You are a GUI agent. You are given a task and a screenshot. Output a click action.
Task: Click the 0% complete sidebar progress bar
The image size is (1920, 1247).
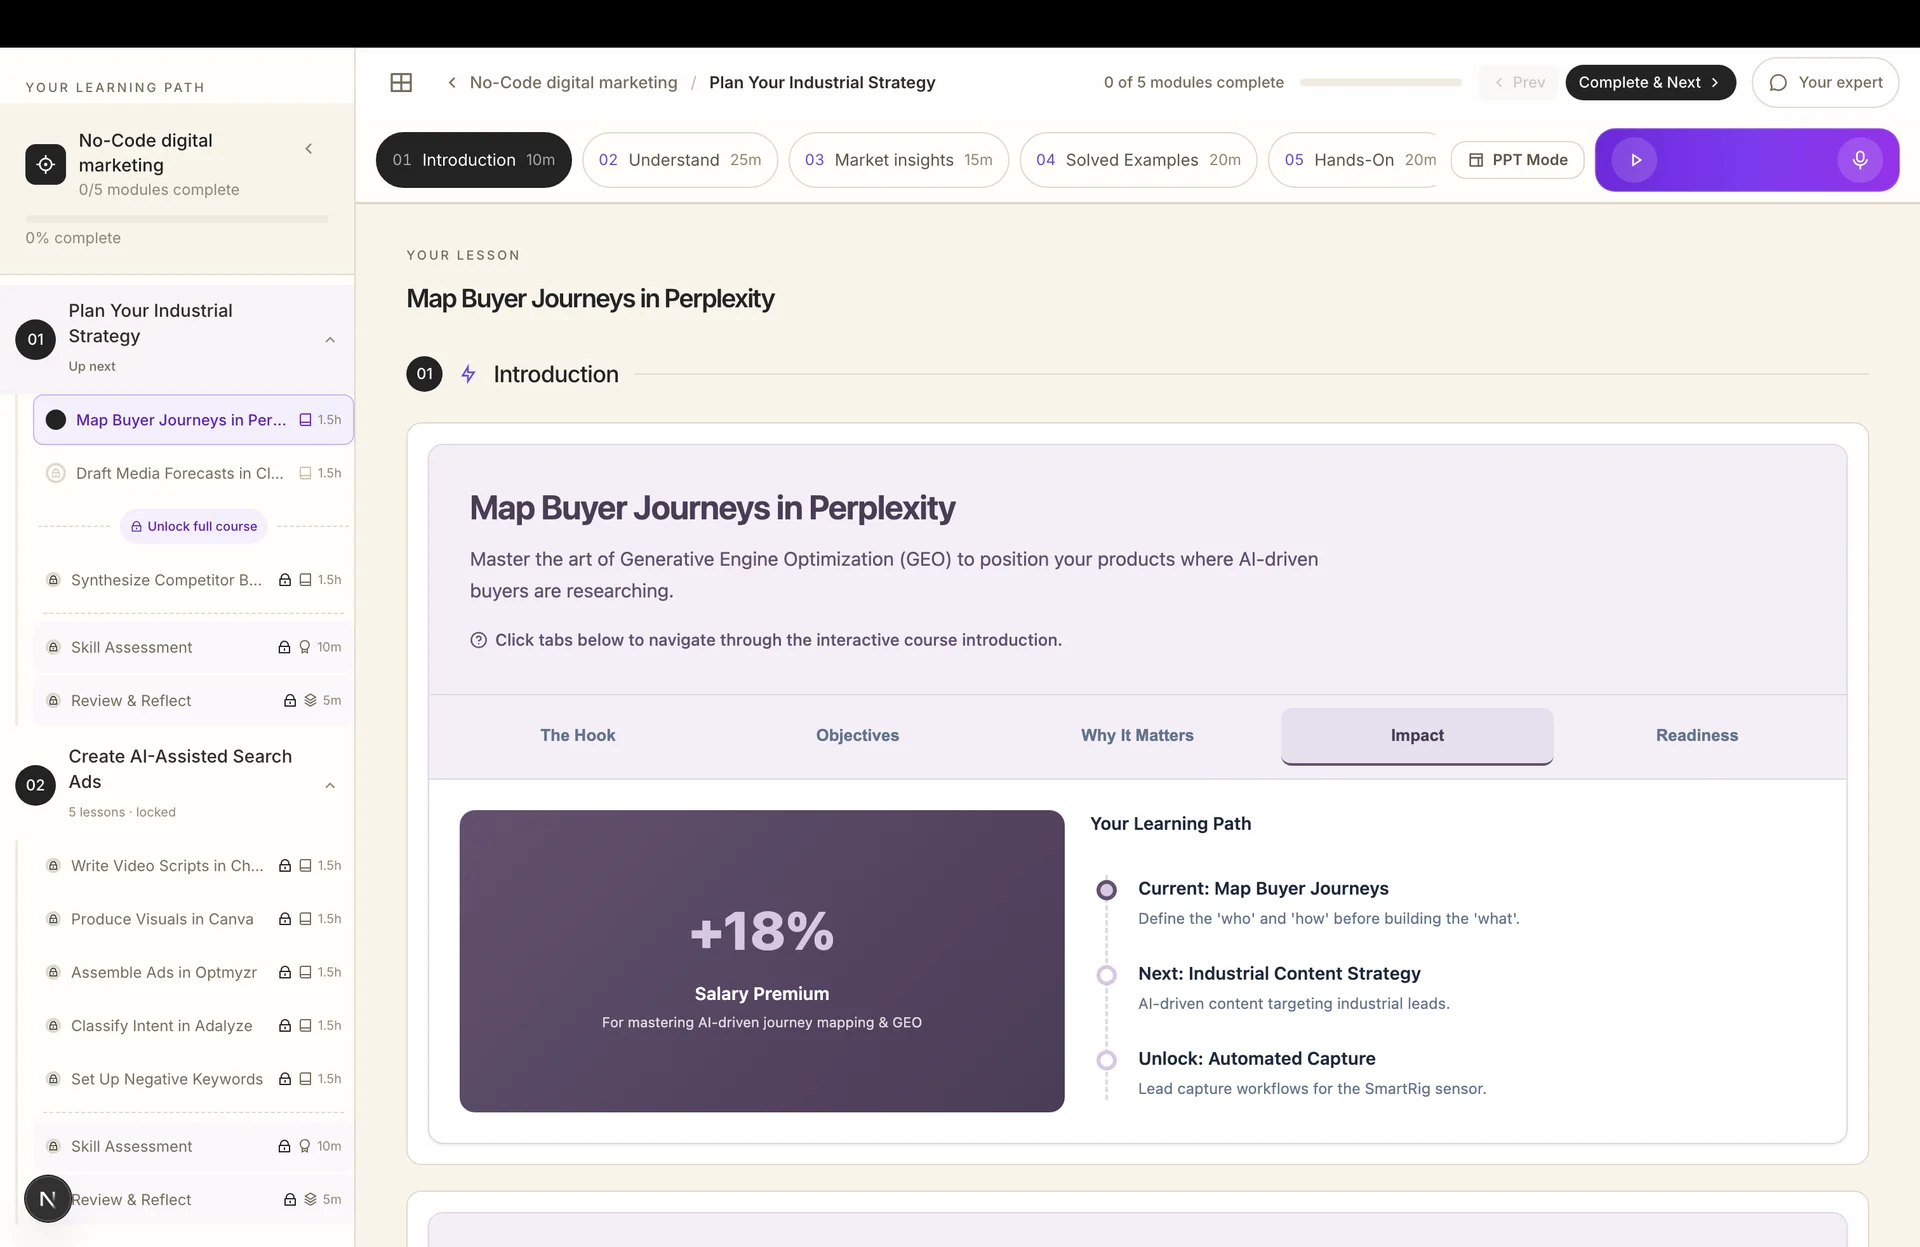point(177,218)
